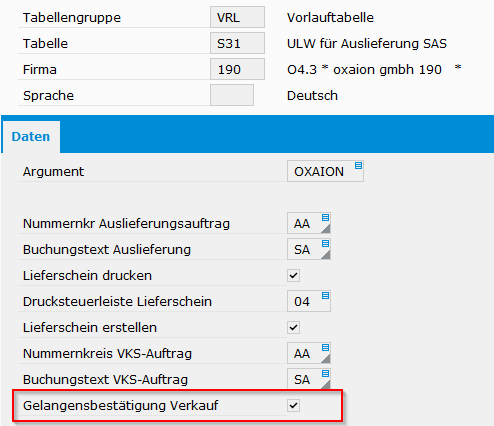Image resolution: width=494 pixels, height=426 pixels.
Task: Expand corner triangle of Buchungstext Auslieferung field
Action: 326,255
